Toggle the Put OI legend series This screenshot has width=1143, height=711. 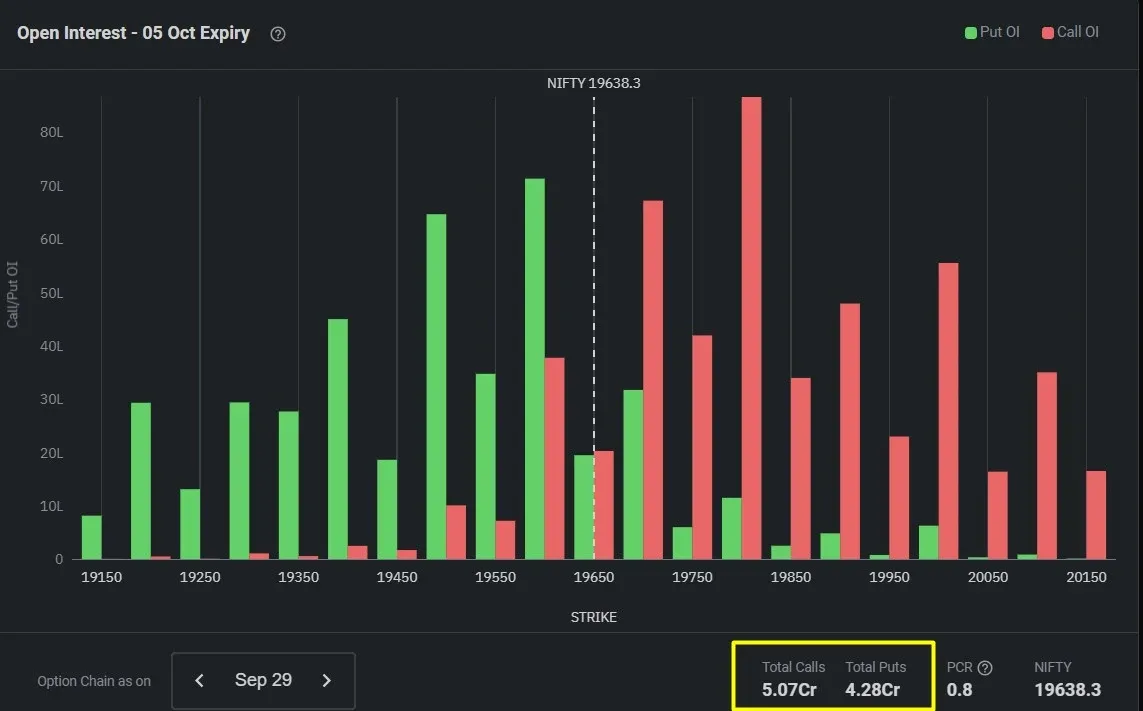pos(992,32)
